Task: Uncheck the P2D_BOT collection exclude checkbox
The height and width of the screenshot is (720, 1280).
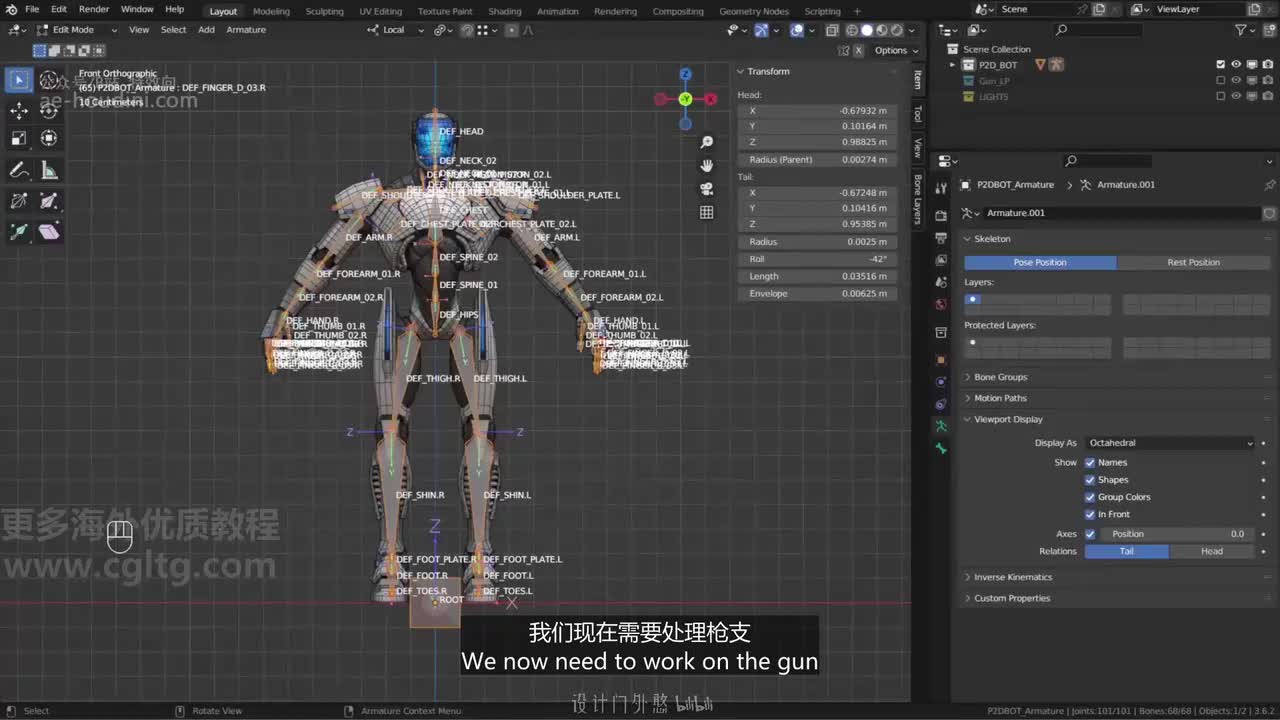Action: click(1220, 65)
